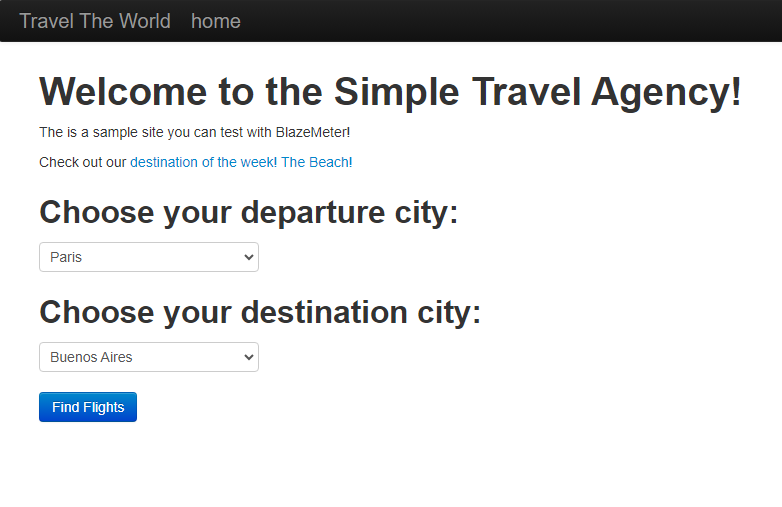Screen dimensions: 782x507
Task: Click the Find Flights button
Action: [88, 407]
